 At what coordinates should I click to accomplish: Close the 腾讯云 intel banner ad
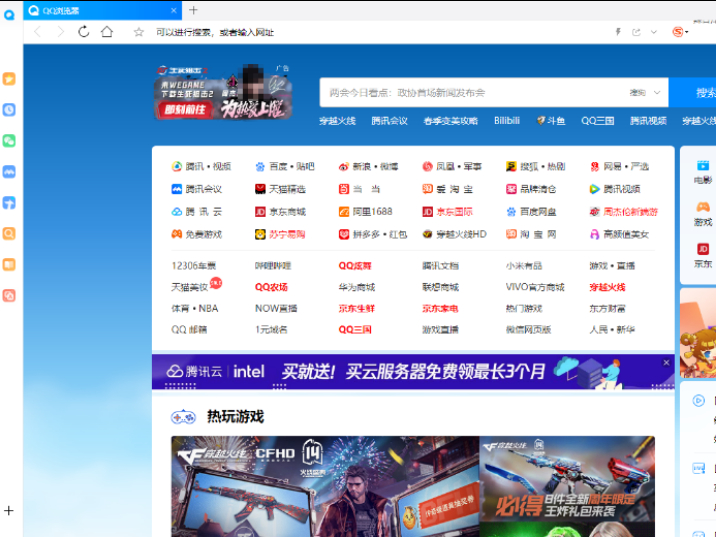tap(666, 363)
